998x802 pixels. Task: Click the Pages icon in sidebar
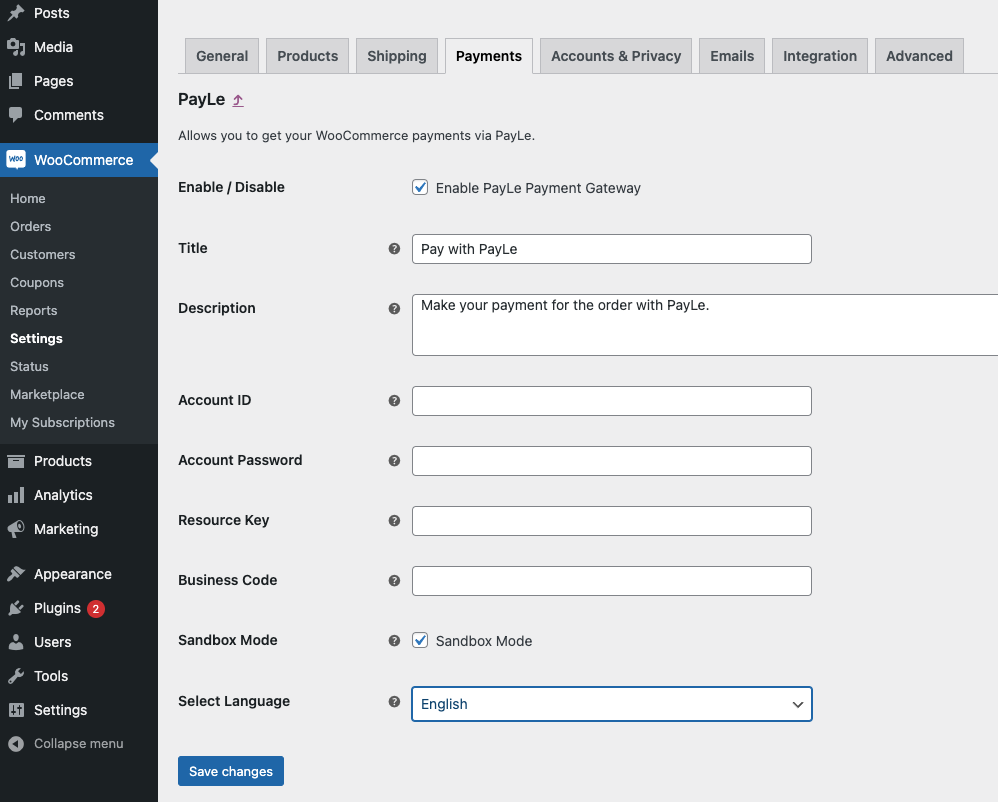click(x=16, y=81)
